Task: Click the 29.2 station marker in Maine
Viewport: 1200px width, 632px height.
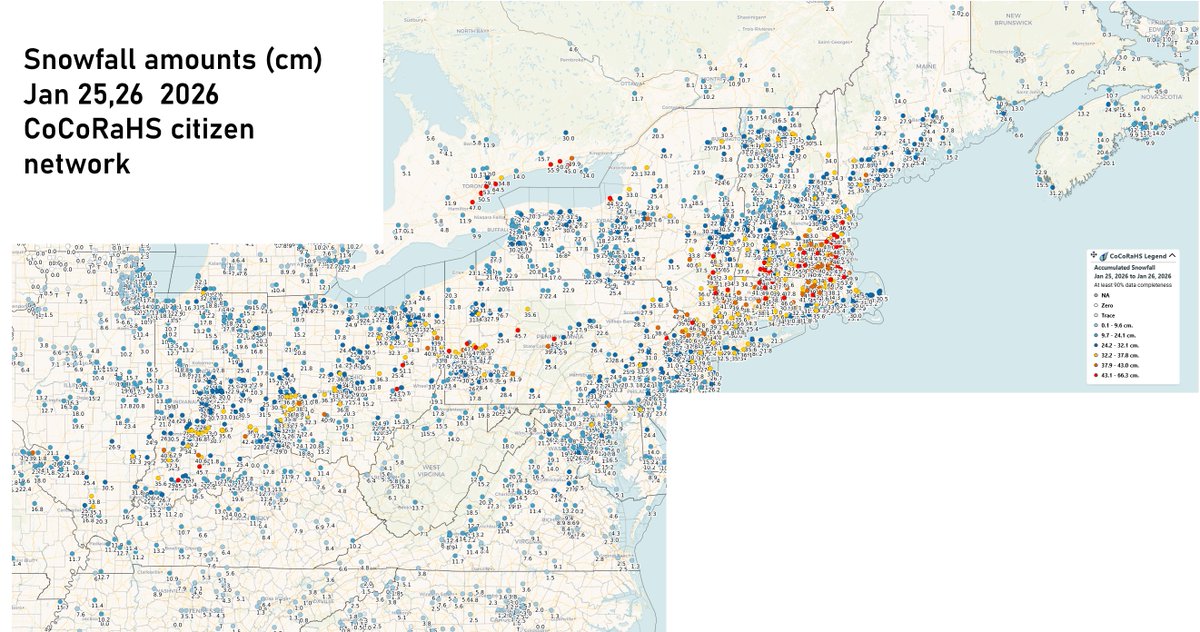Action: pyautogui.click(x=878, y=127)
